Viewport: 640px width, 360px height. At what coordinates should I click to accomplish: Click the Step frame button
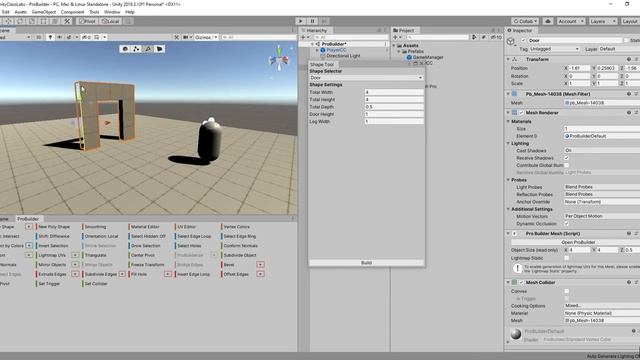324,21
